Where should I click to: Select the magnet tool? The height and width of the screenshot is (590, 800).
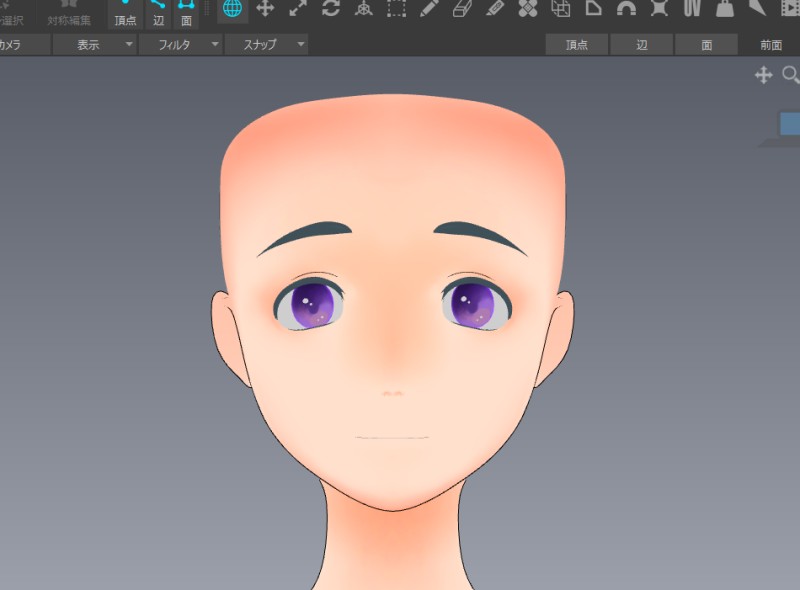point(626,8)
